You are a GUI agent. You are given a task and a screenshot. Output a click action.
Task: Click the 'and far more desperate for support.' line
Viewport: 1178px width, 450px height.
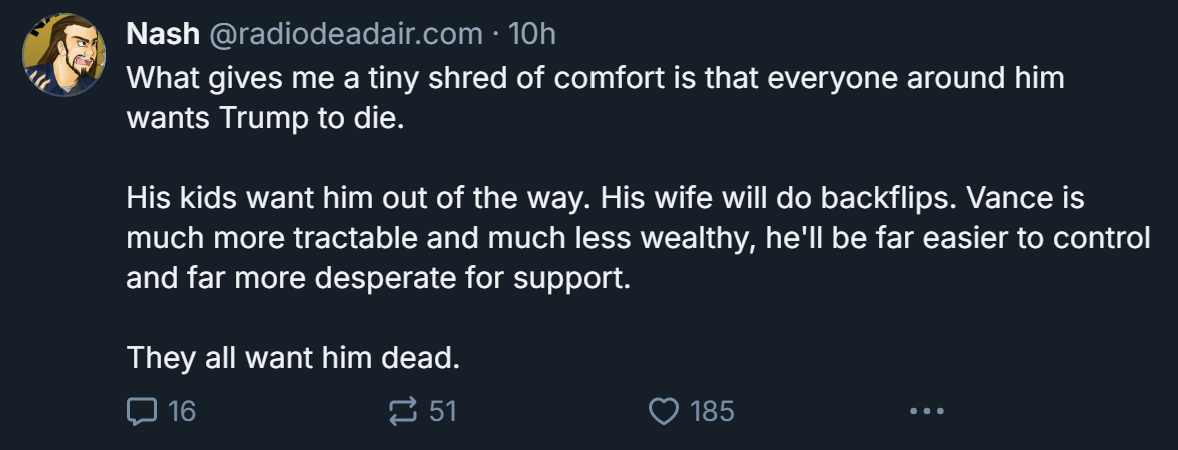coord(379,278)
